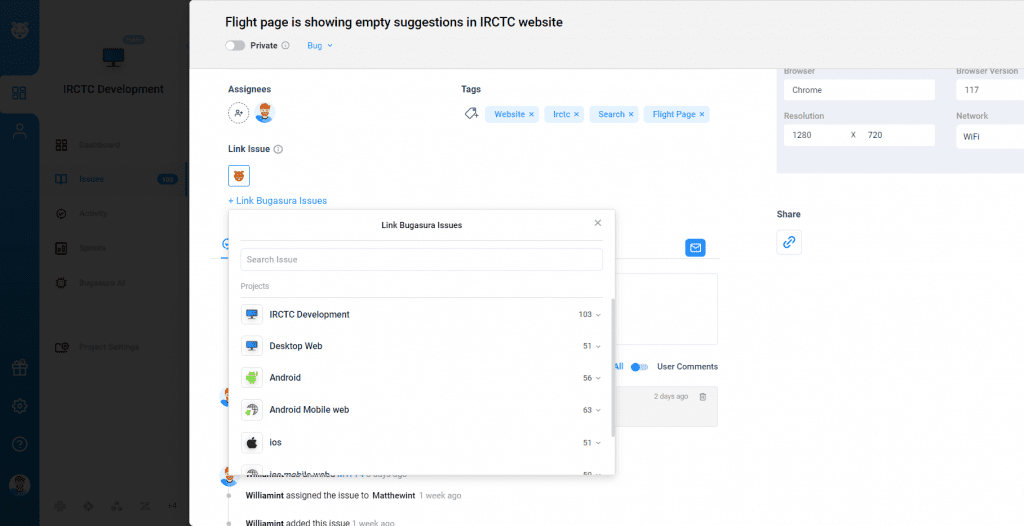Click the Apple ios project icon
Viewport: 1024px width, 526px height.
[252, 442]
